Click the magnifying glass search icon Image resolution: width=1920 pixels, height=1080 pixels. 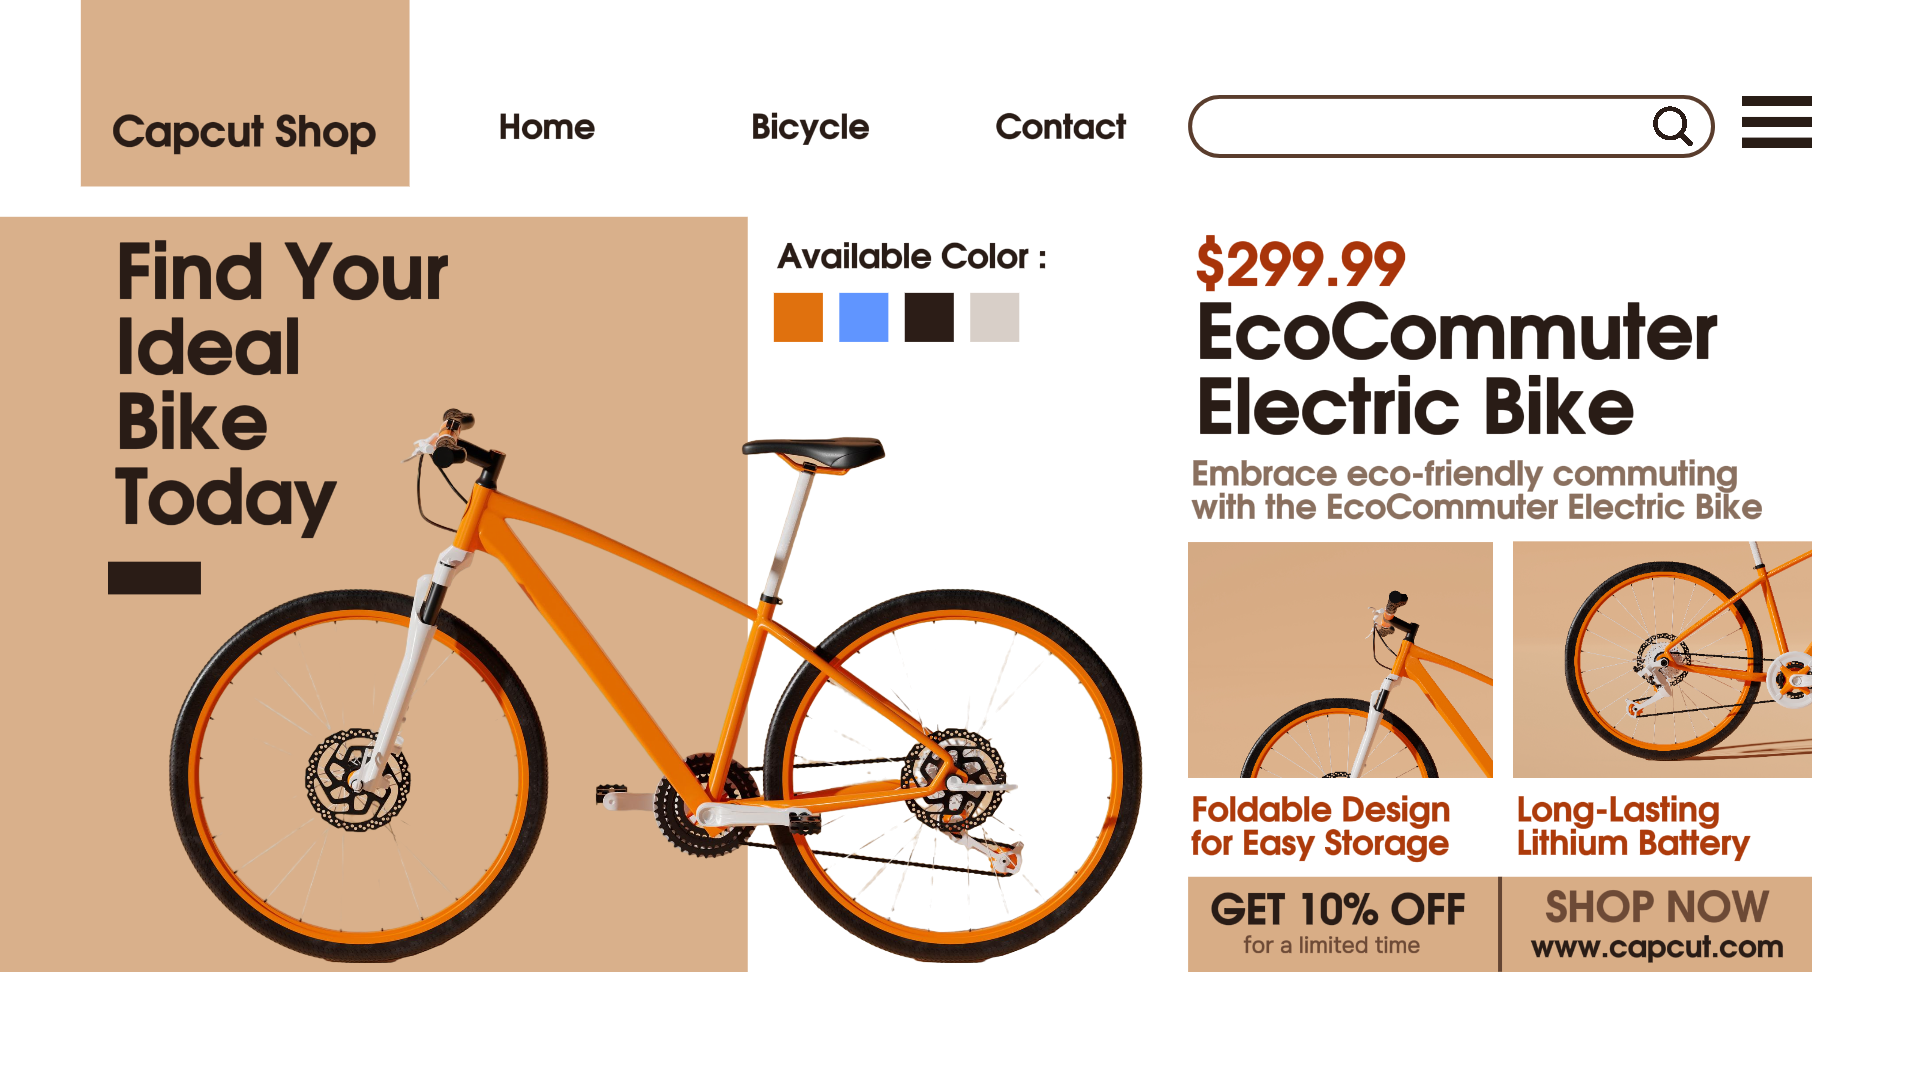click(1671, 127)
